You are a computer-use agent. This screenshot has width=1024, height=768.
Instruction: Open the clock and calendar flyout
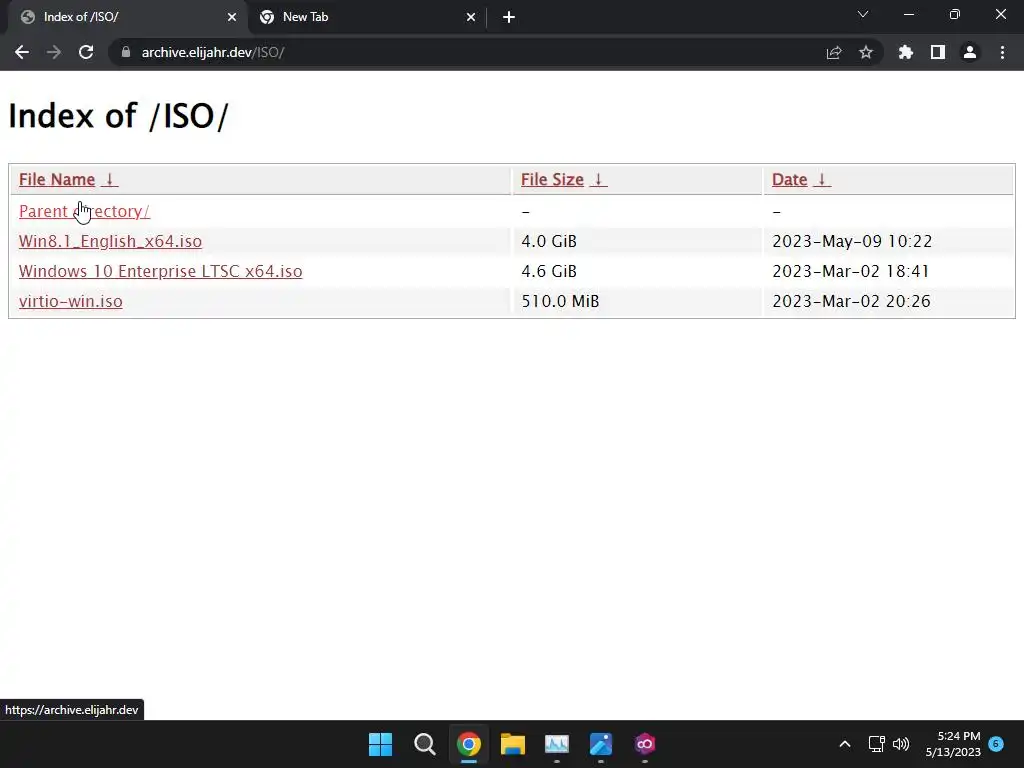point(953,744)
